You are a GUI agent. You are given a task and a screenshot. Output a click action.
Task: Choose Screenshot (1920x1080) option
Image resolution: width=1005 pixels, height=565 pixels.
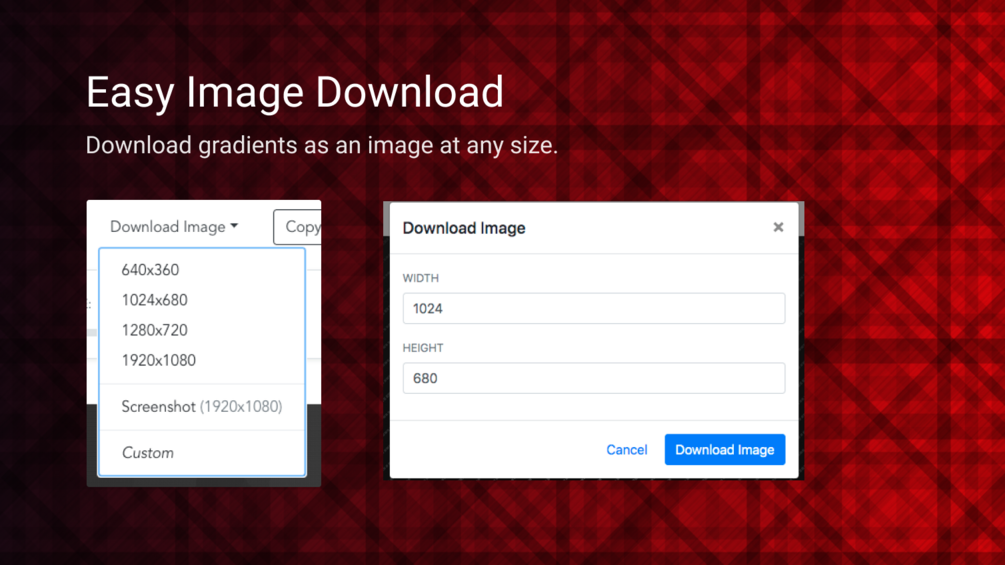coord(202,407)
